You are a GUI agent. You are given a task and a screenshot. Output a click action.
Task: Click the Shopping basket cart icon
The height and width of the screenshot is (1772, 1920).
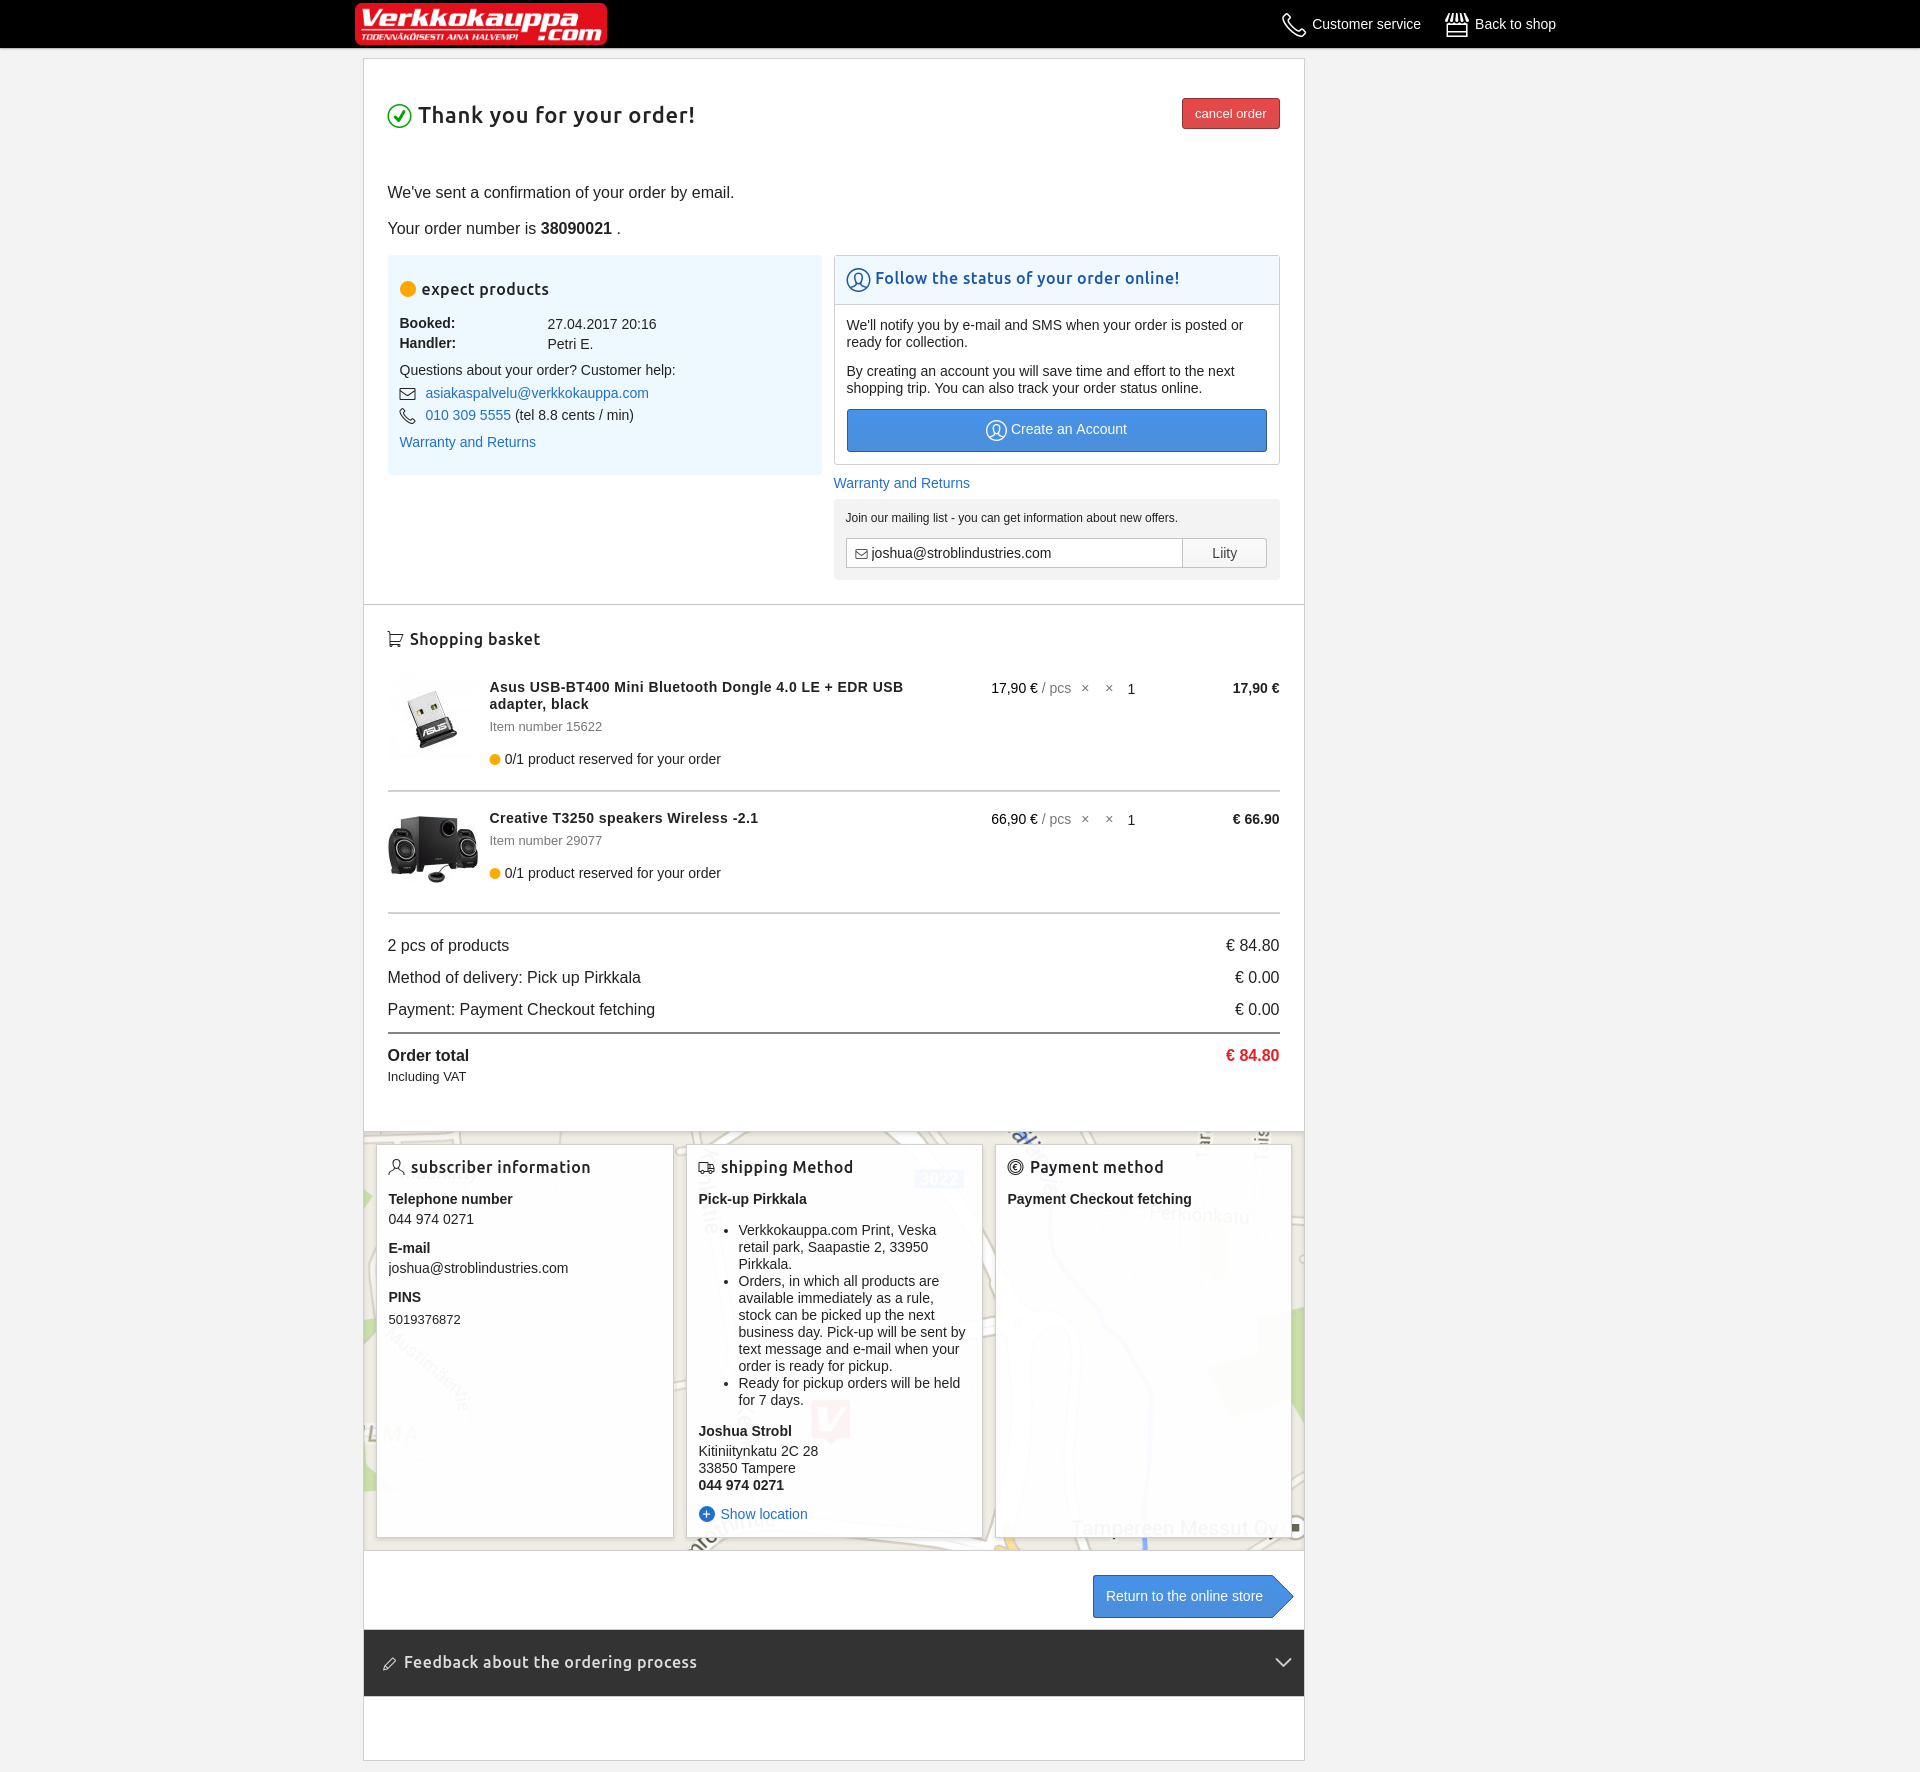pos(395,639)
